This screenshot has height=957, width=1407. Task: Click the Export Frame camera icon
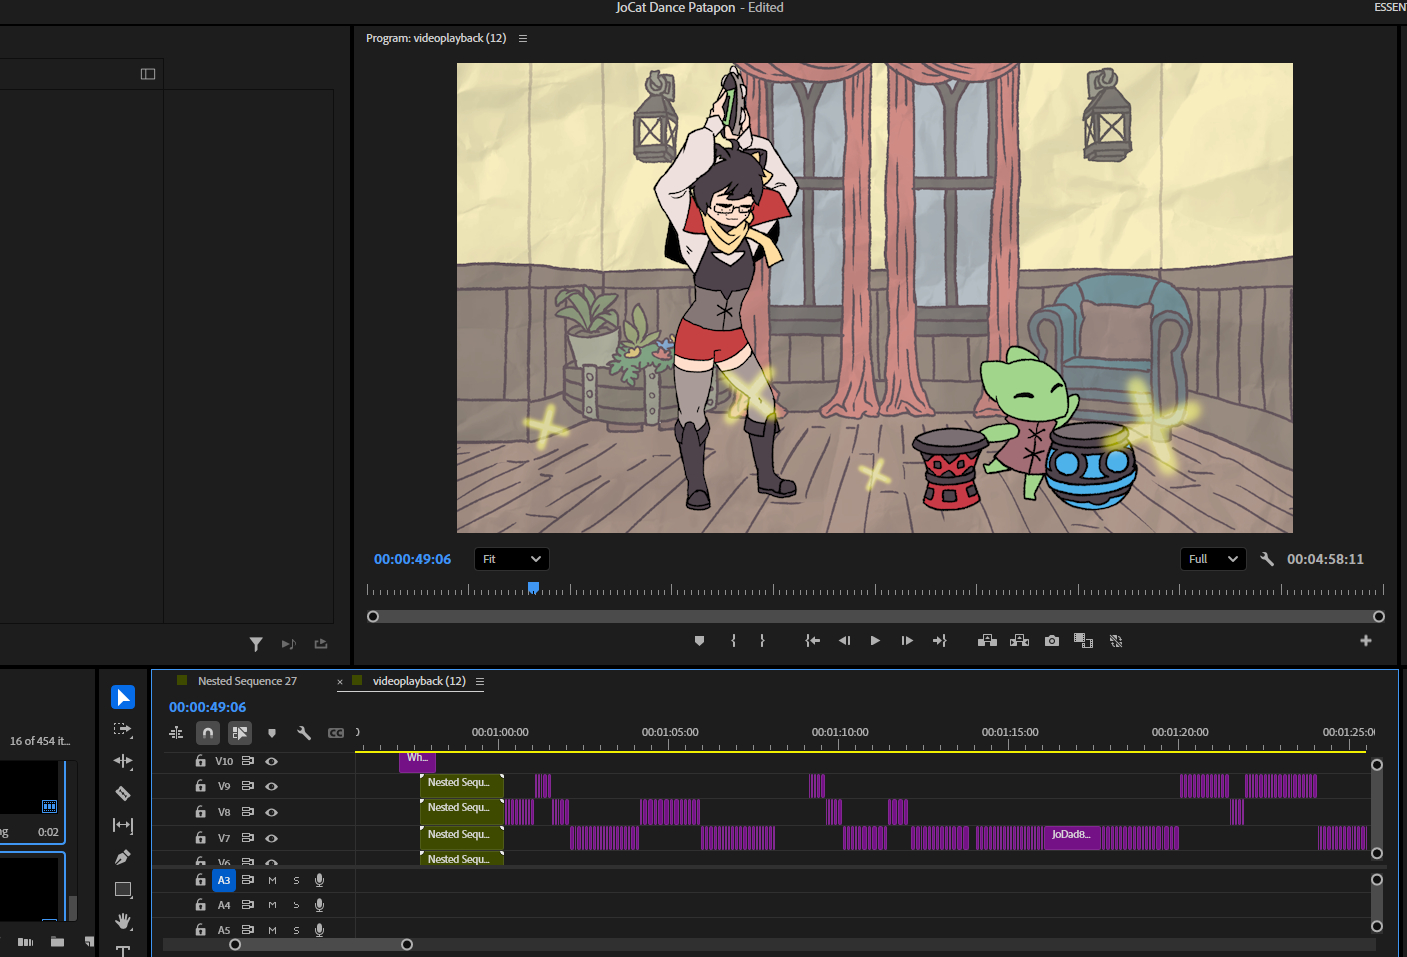coord(1051,641)
